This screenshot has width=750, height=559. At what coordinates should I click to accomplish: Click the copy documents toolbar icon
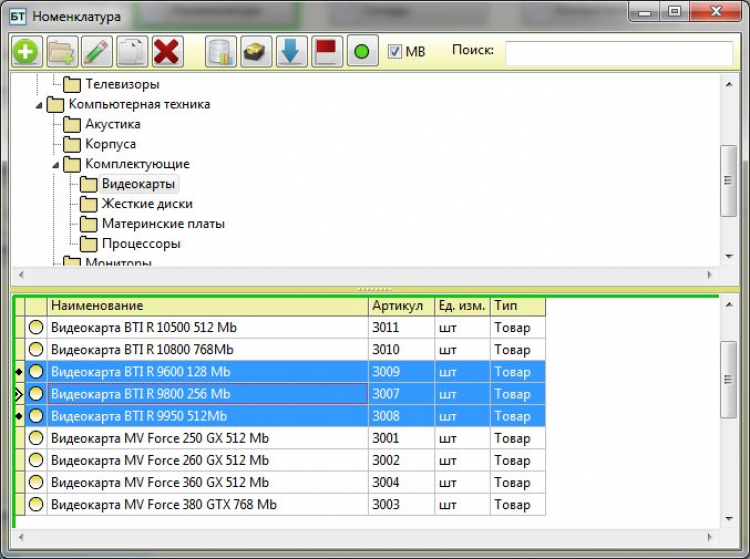132,51
